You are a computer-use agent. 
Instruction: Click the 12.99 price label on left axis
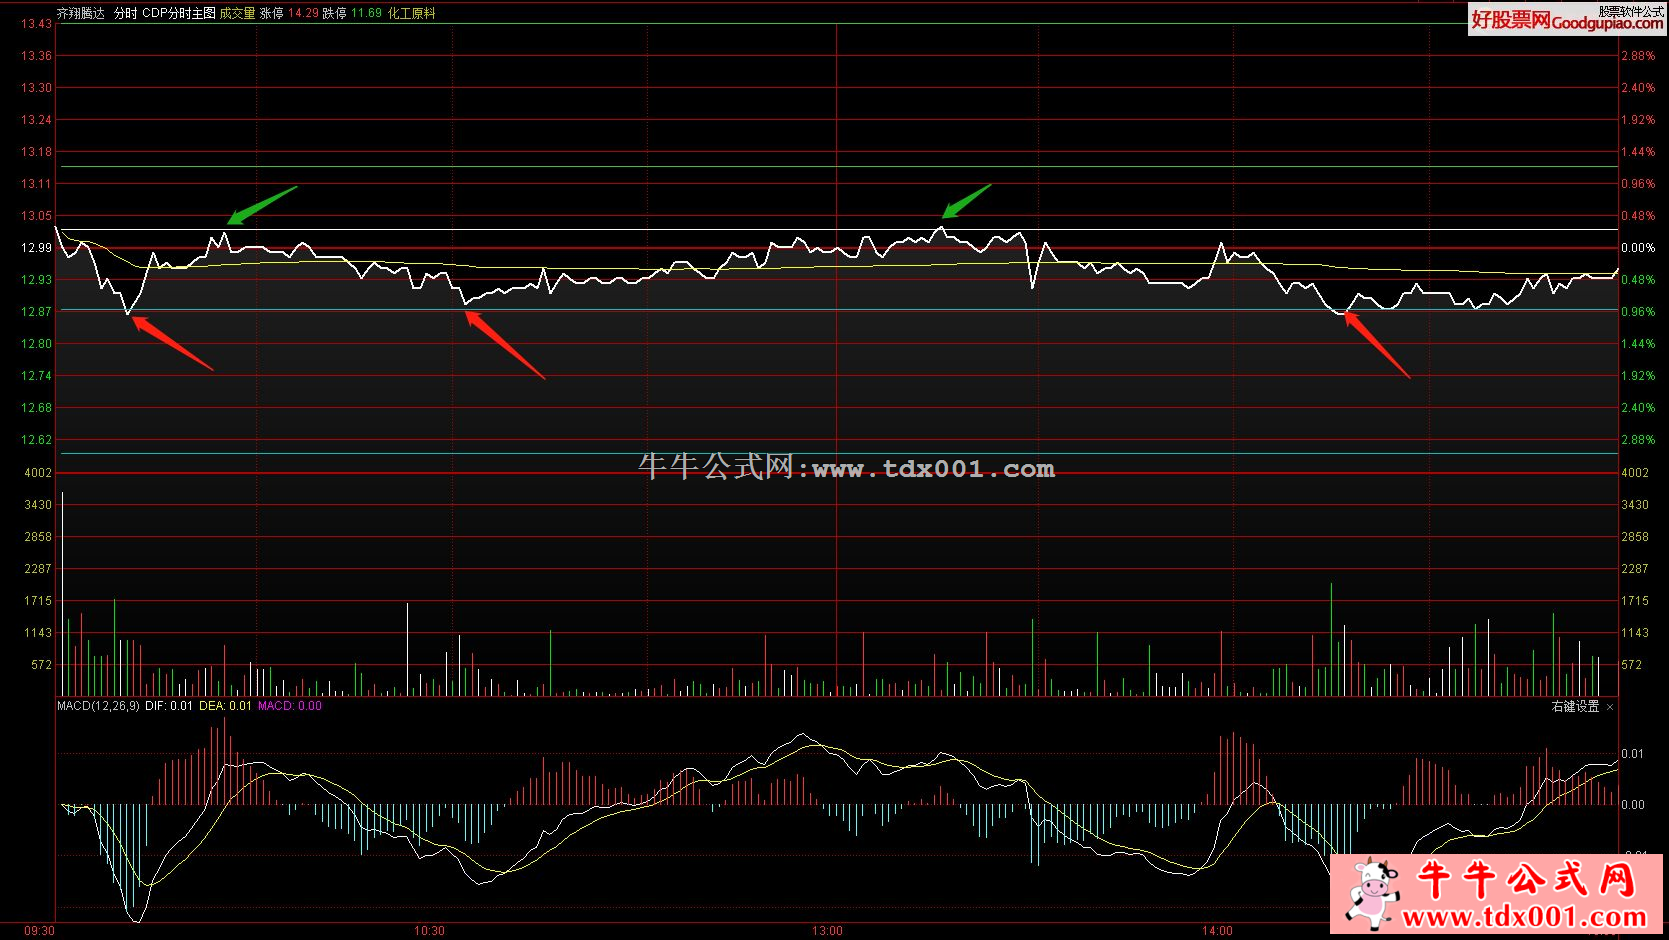[36, 248]
